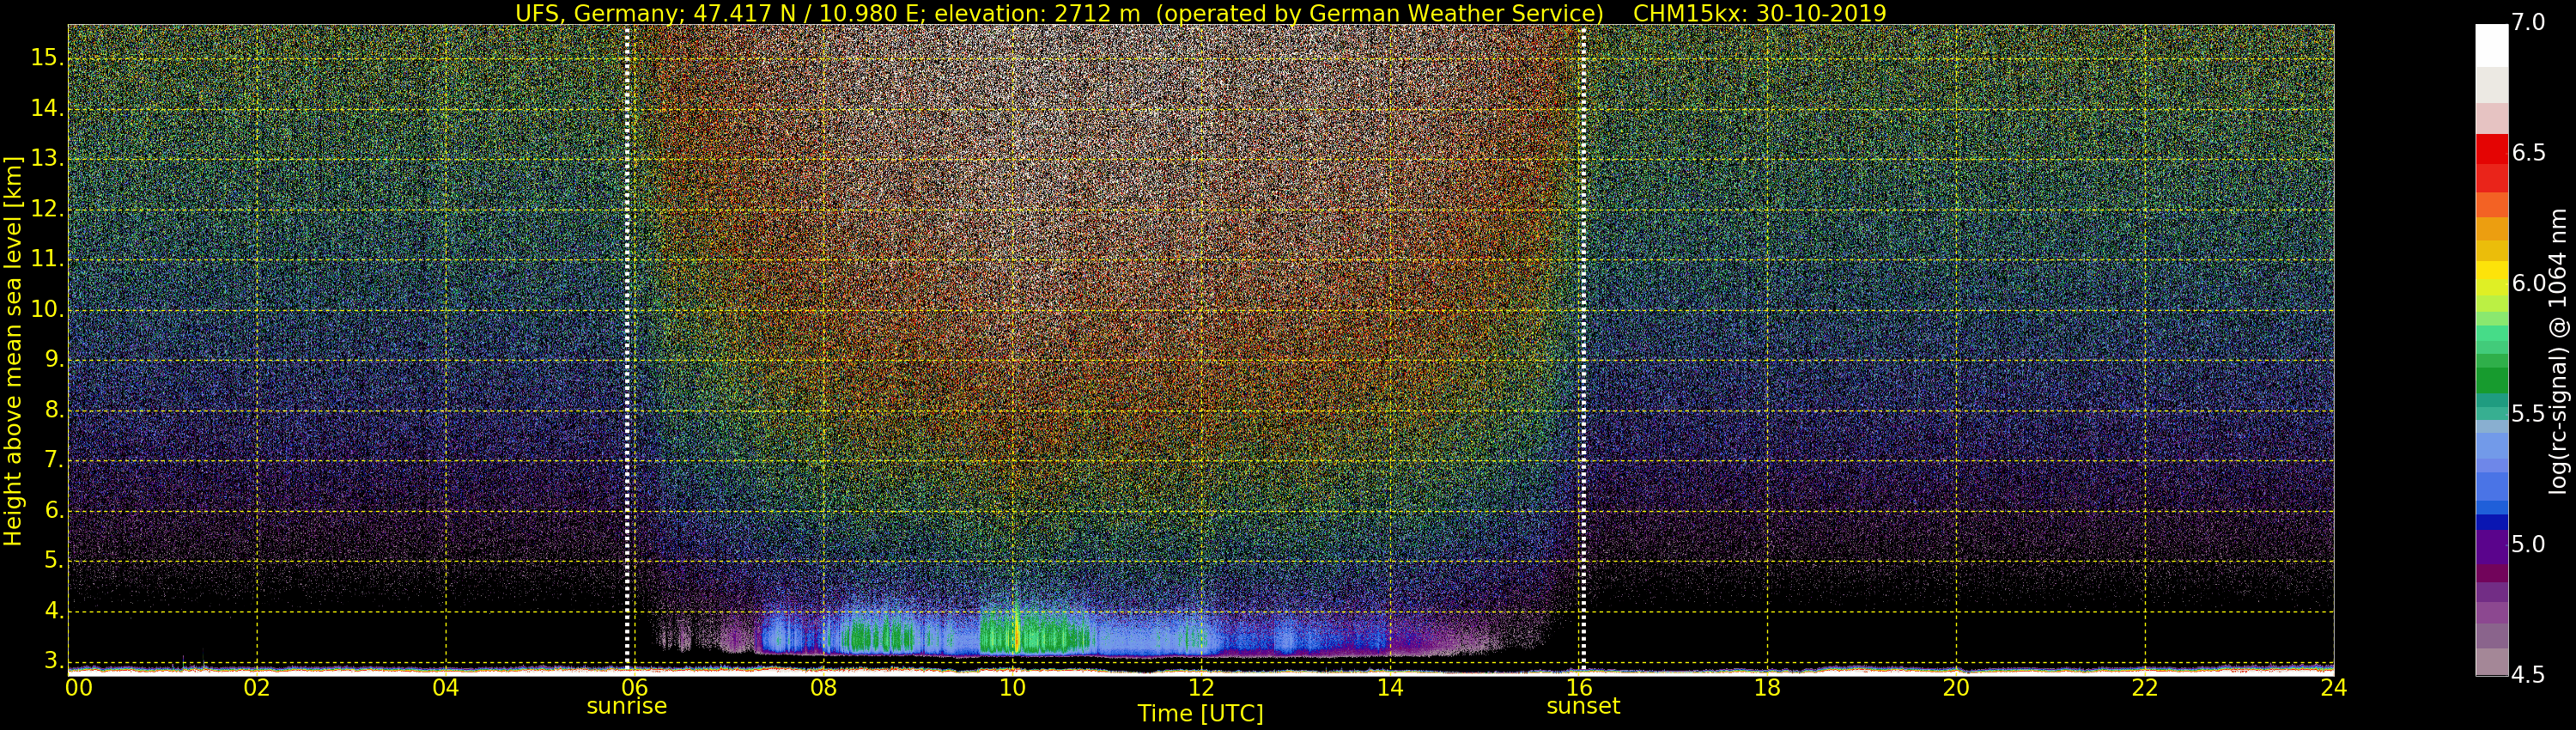
Task: Click the 08 tick on the time axis
Action: click(823, 688)
